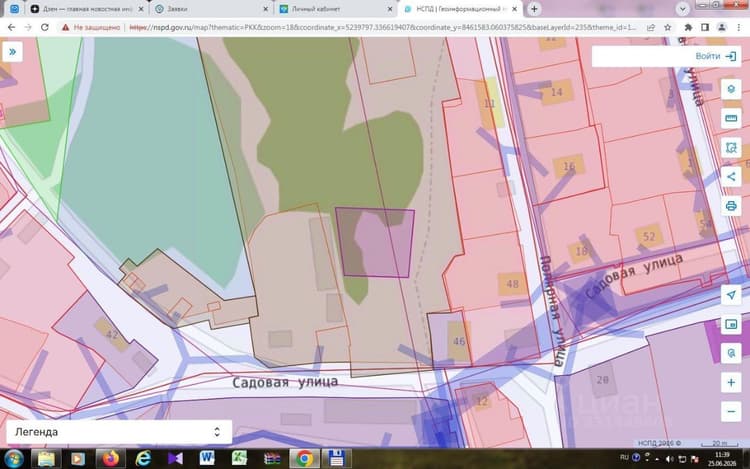
Task: Select the ruler measurement tool
Action: 731,118
